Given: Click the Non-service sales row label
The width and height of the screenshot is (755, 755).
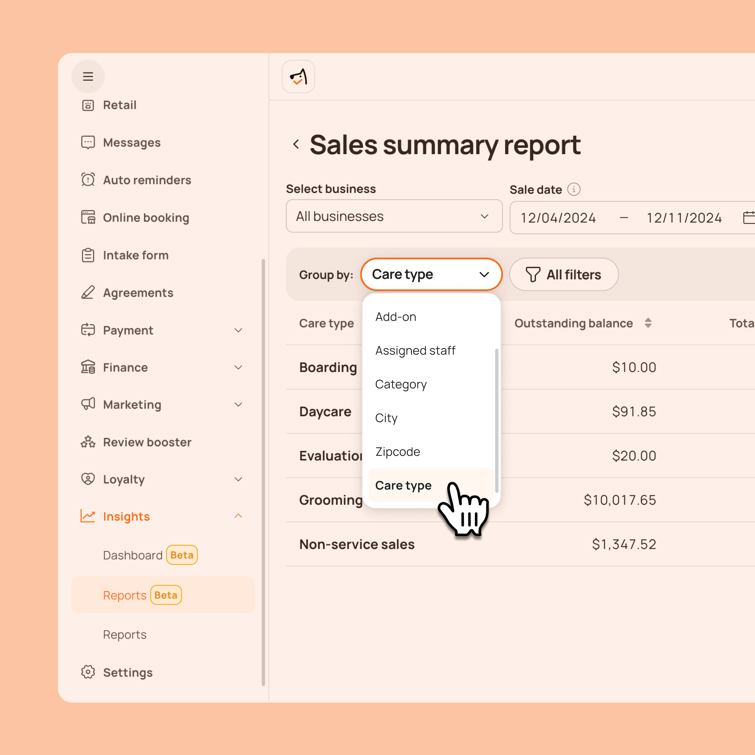Looking at the screenshot, I should coord(357,545).
